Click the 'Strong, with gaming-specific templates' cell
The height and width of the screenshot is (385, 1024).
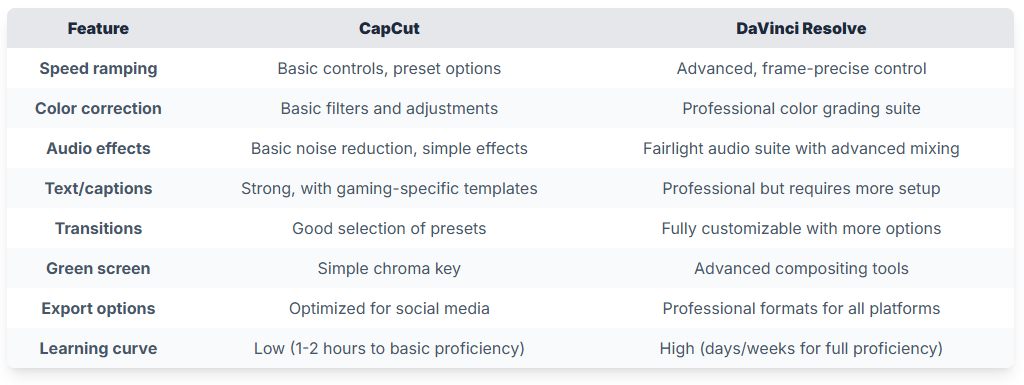coord(389,189)
